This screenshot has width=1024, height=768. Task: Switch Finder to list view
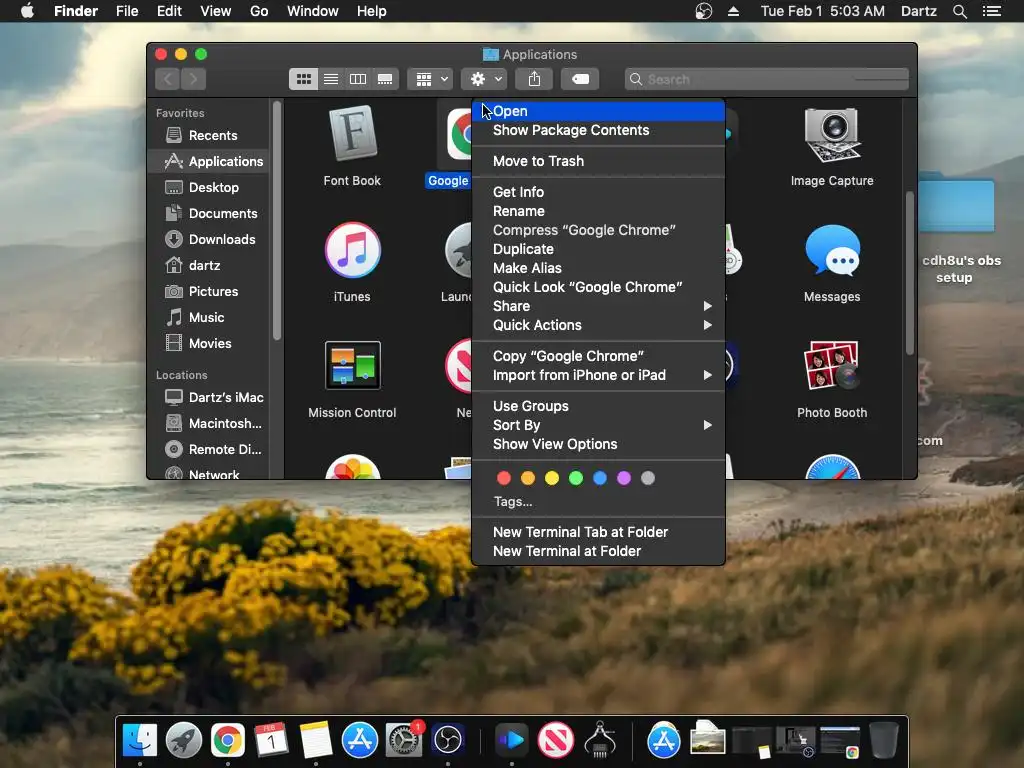point(331,79)
